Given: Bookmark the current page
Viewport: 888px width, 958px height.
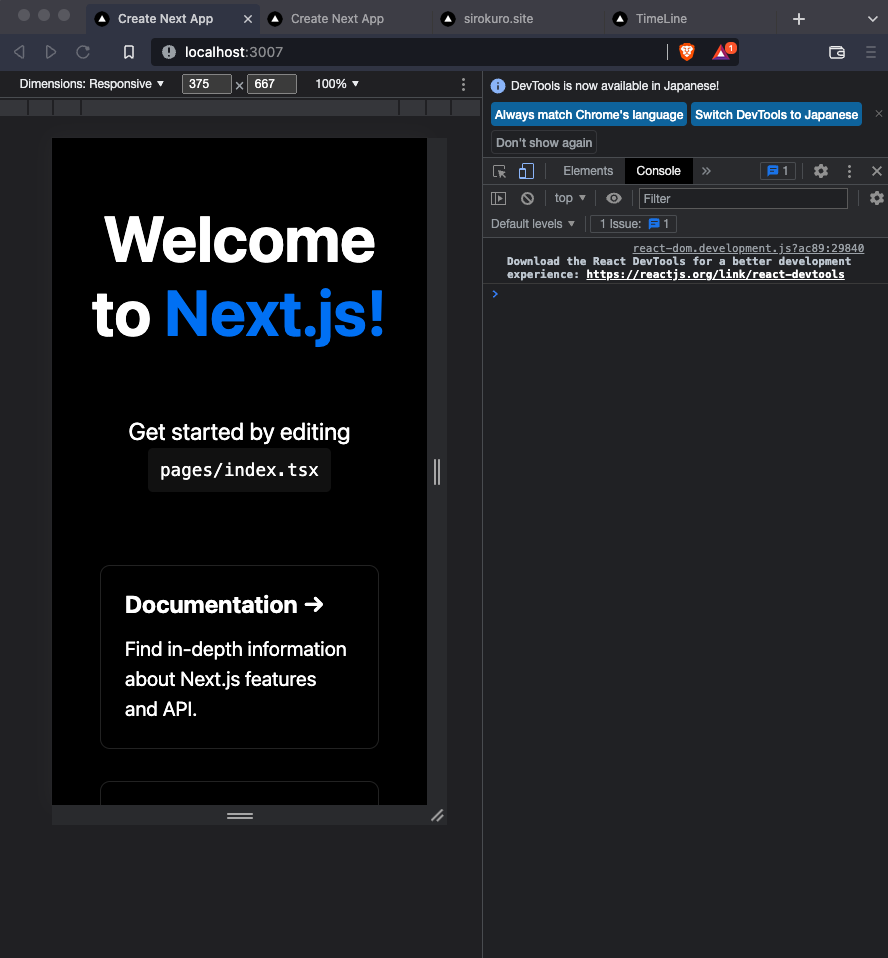Looking at the screenshot, I should coord(128,53).
